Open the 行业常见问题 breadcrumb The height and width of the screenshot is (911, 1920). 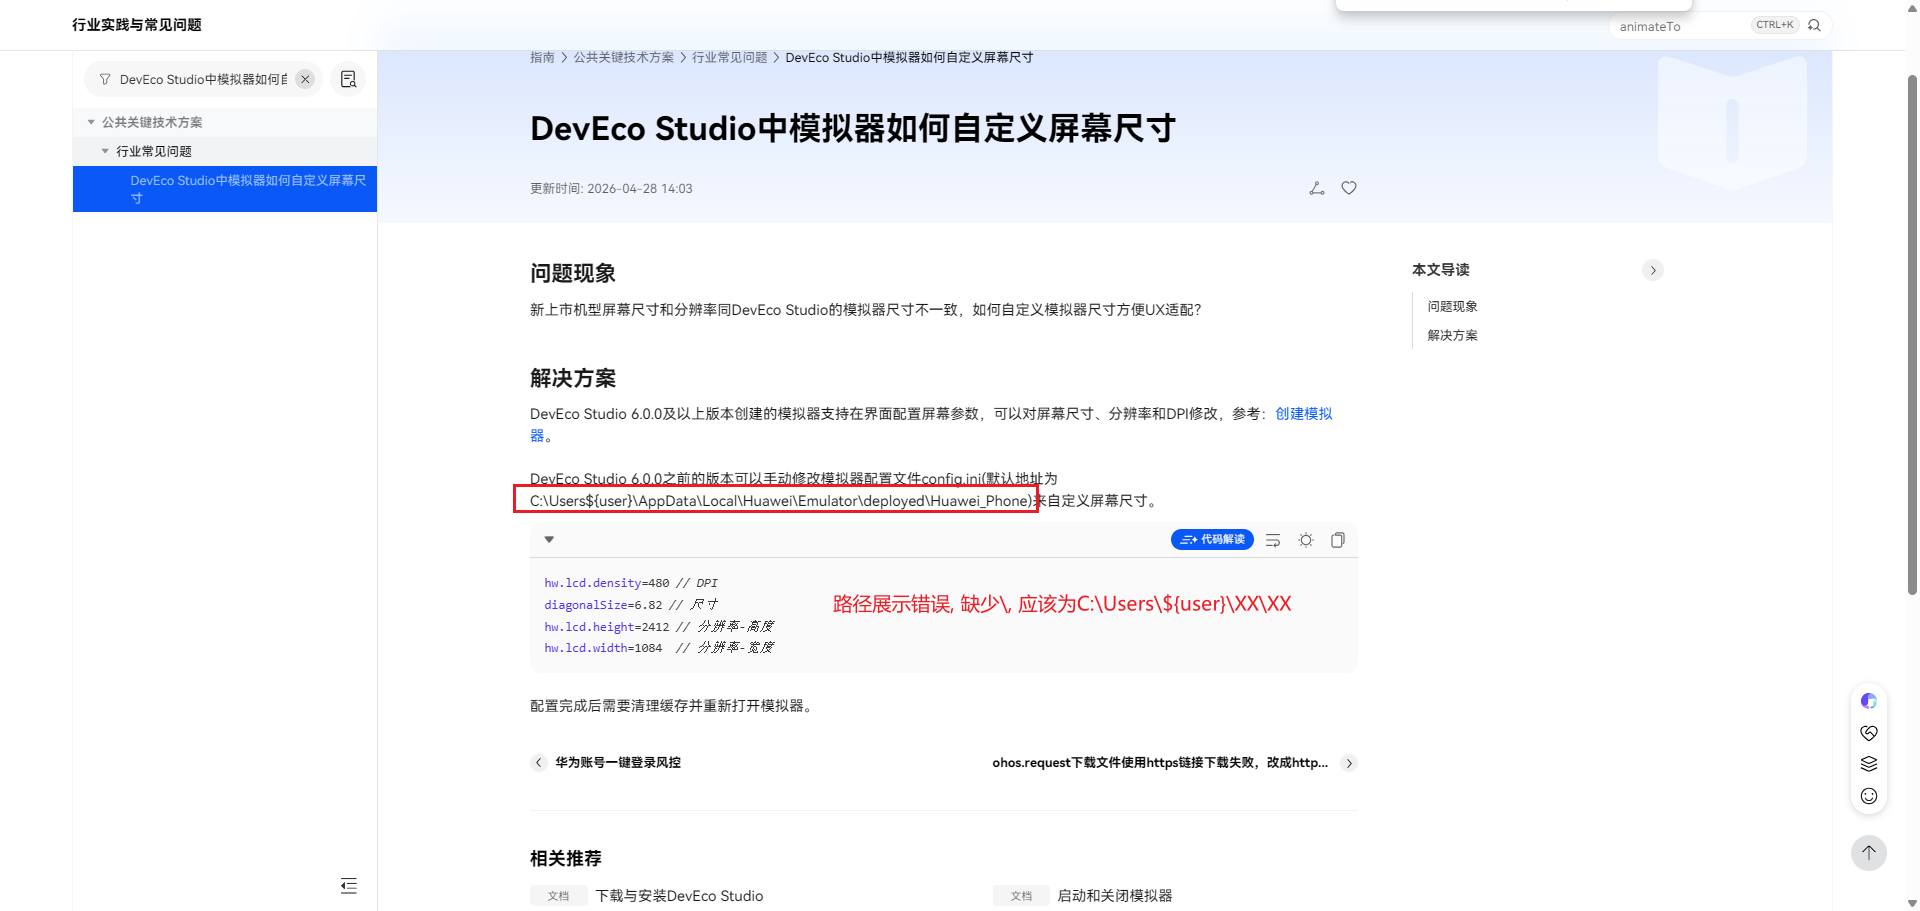click(729, 58)
